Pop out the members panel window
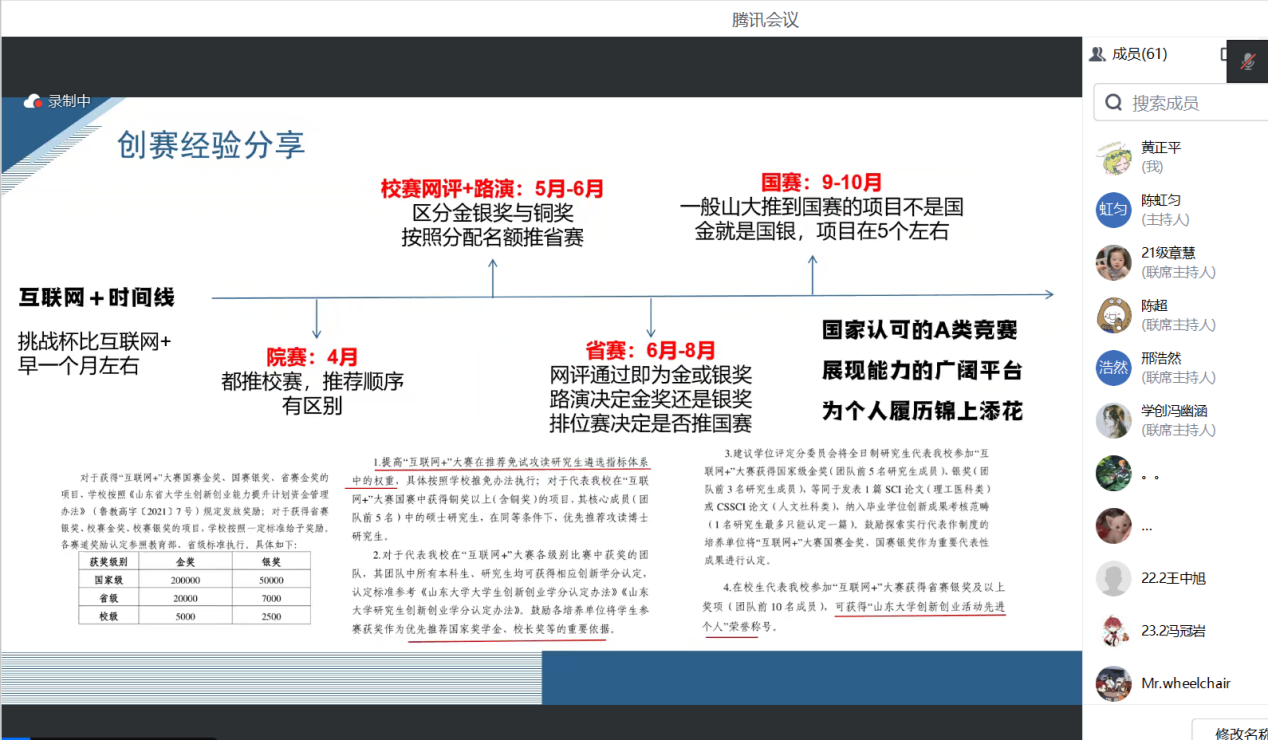Image resolution: width=1268 pixels, height=740 pixels. click(x=1225, y=54)
